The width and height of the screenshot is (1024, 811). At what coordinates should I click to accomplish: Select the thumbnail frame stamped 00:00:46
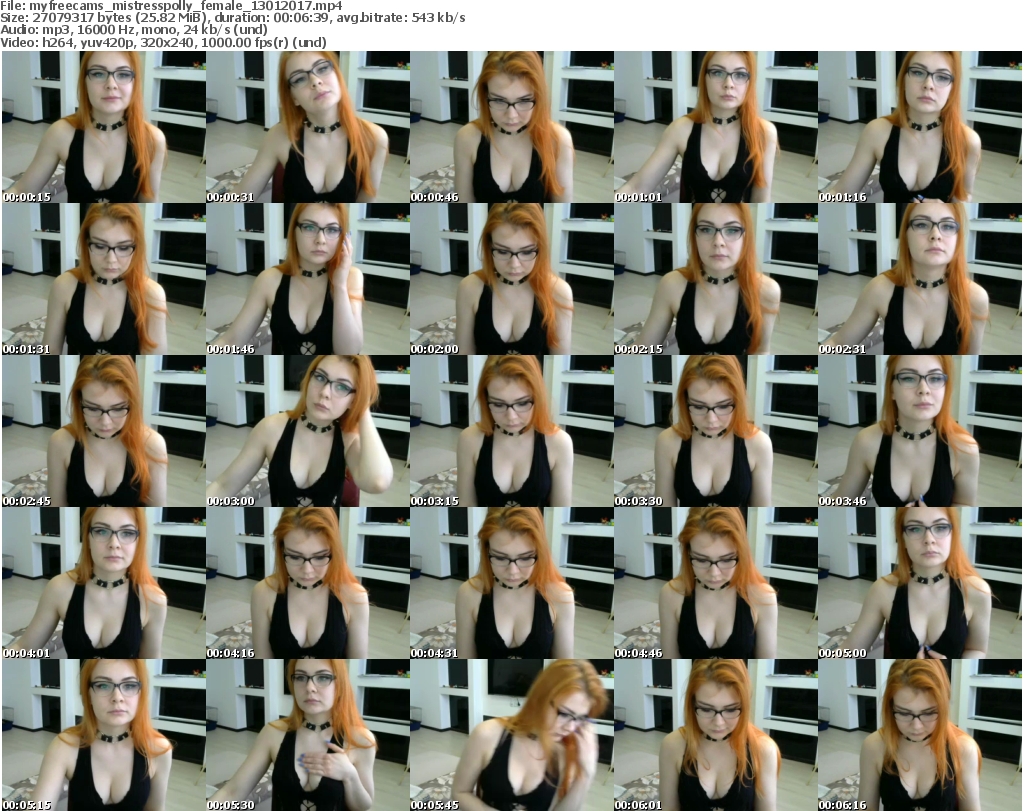coord(511,127)
